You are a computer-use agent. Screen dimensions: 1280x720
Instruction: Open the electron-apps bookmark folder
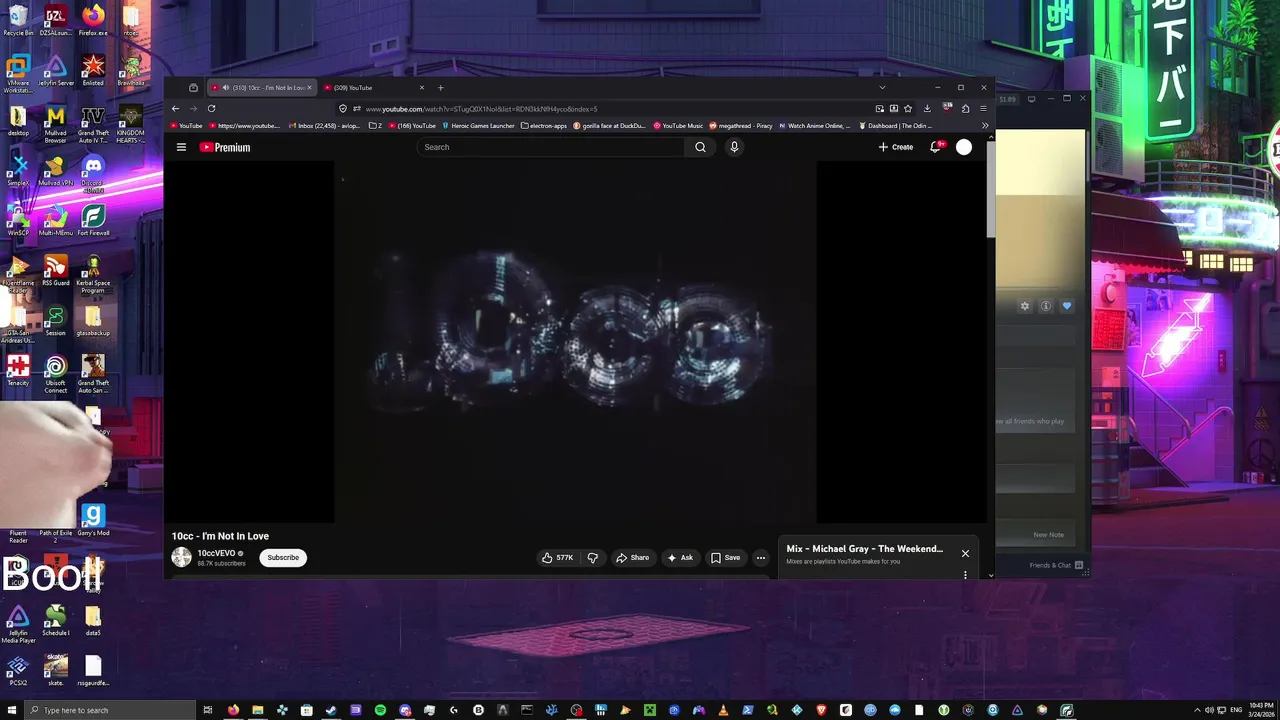coord(544,126)
